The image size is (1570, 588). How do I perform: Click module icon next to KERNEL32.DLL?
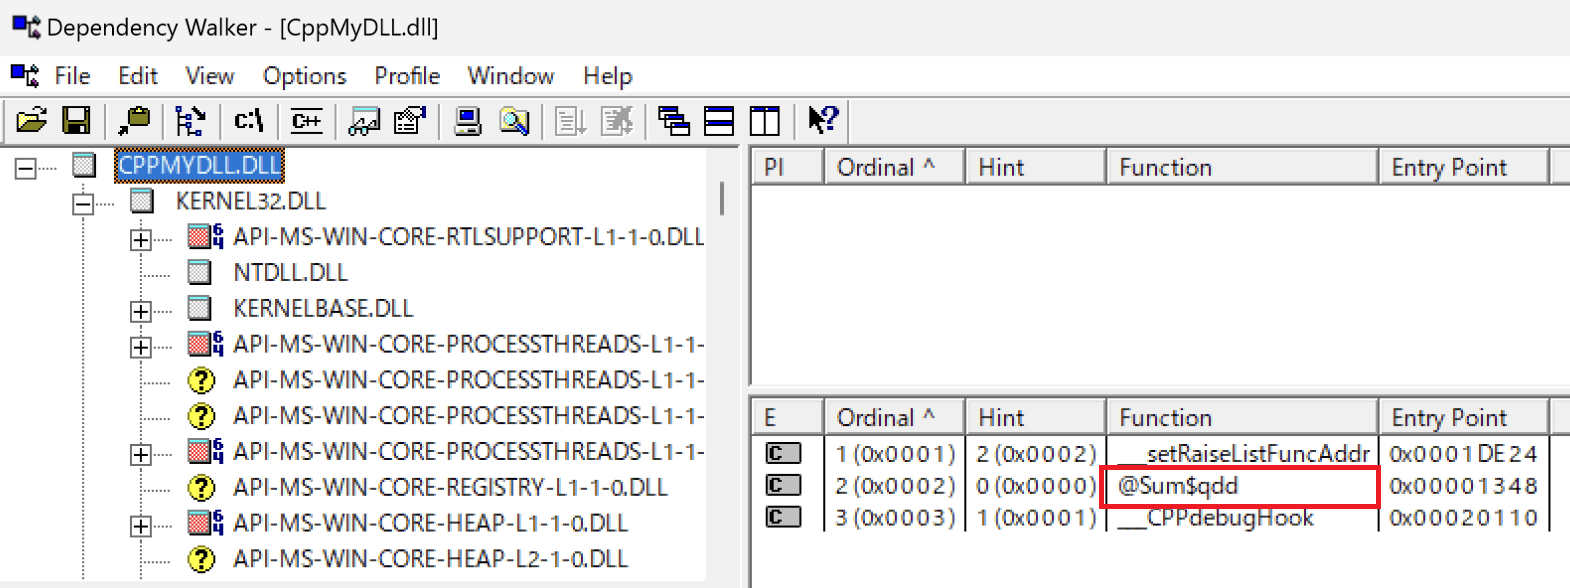click(142, 201)
